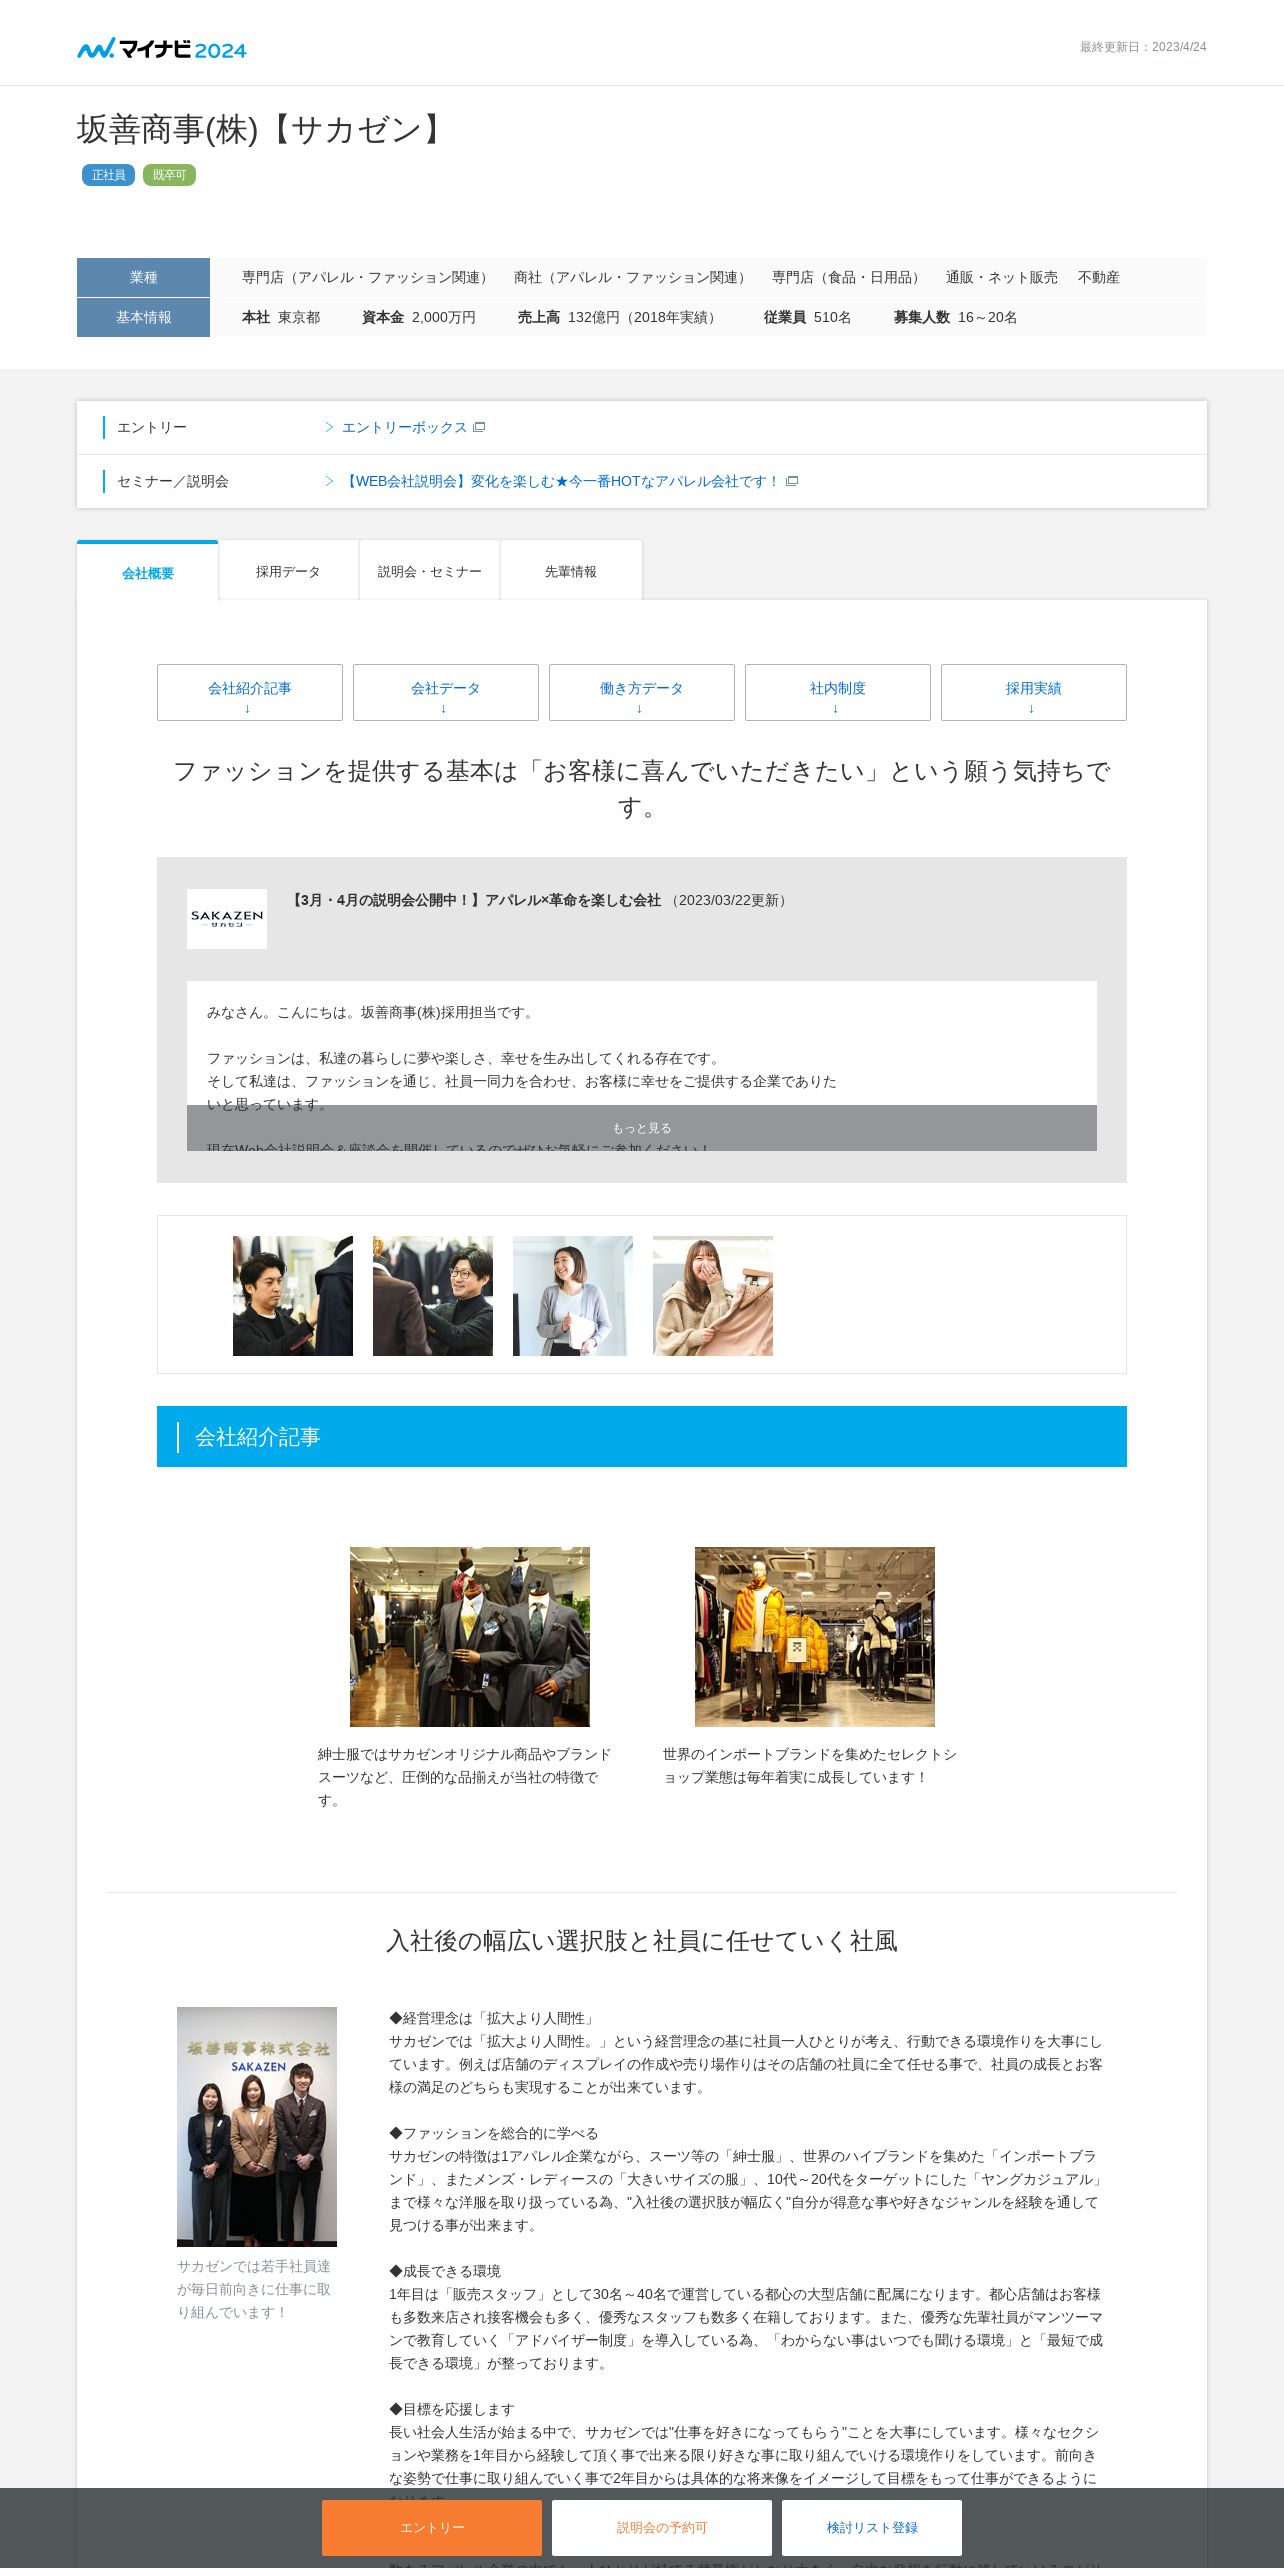Open photo of man adjusting suit
The width and height of the screenshot is (1284, 2568).
(293, 1296)
